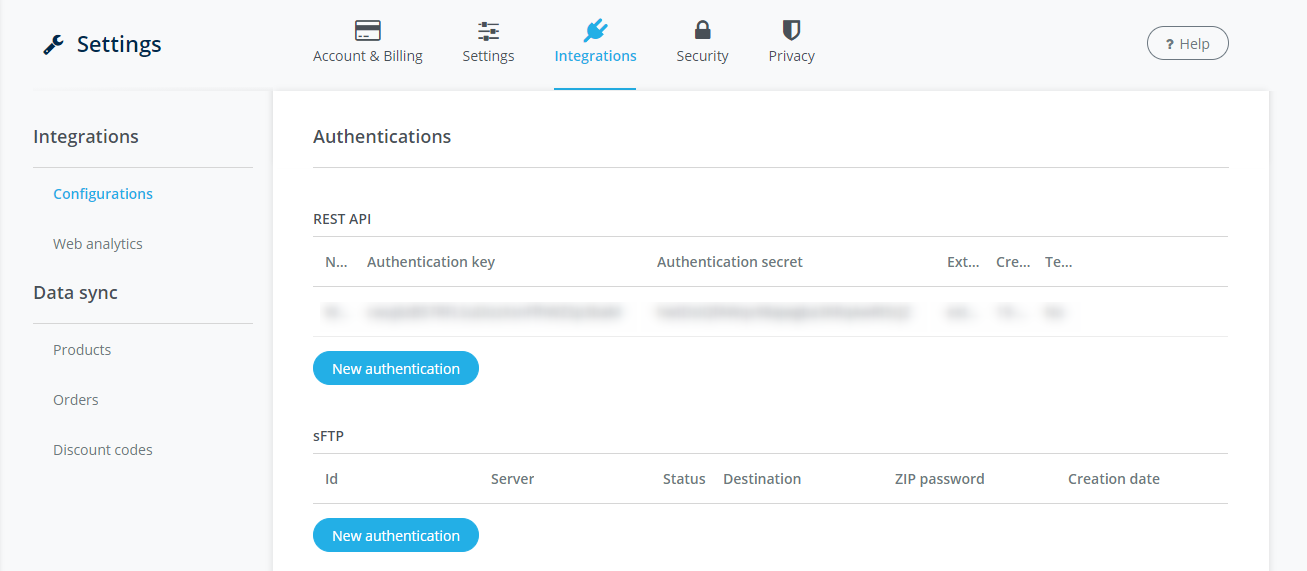Image resolution: width=1307 pixels, height=571 pixels.
Task: Open Orders under Data sync
Action: coord(76,400)
